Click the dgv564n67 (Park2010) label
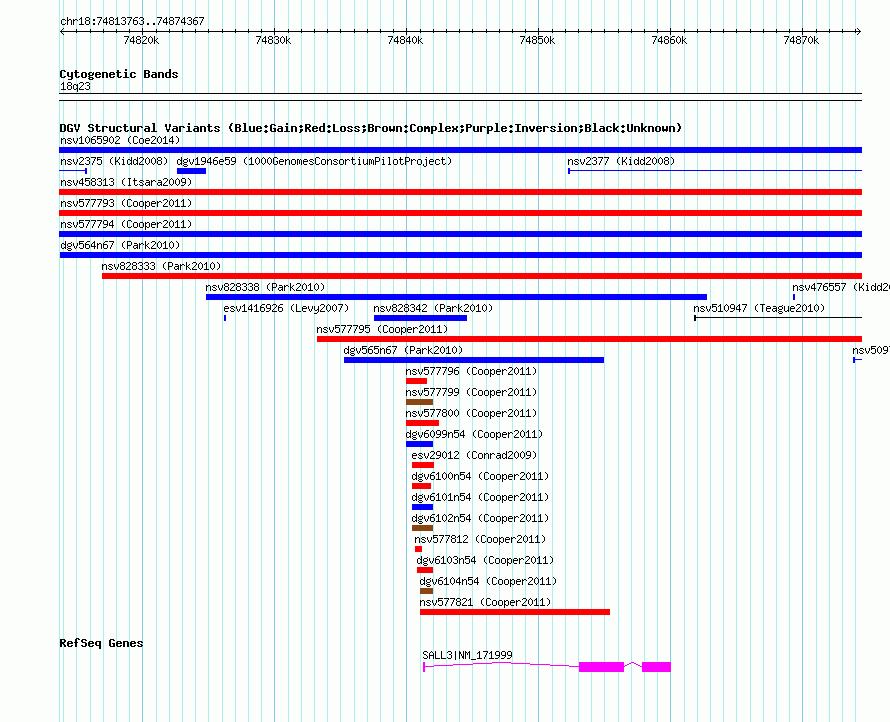Image resolution: width=890 pixels, height=722 pixels. point(120,245)
